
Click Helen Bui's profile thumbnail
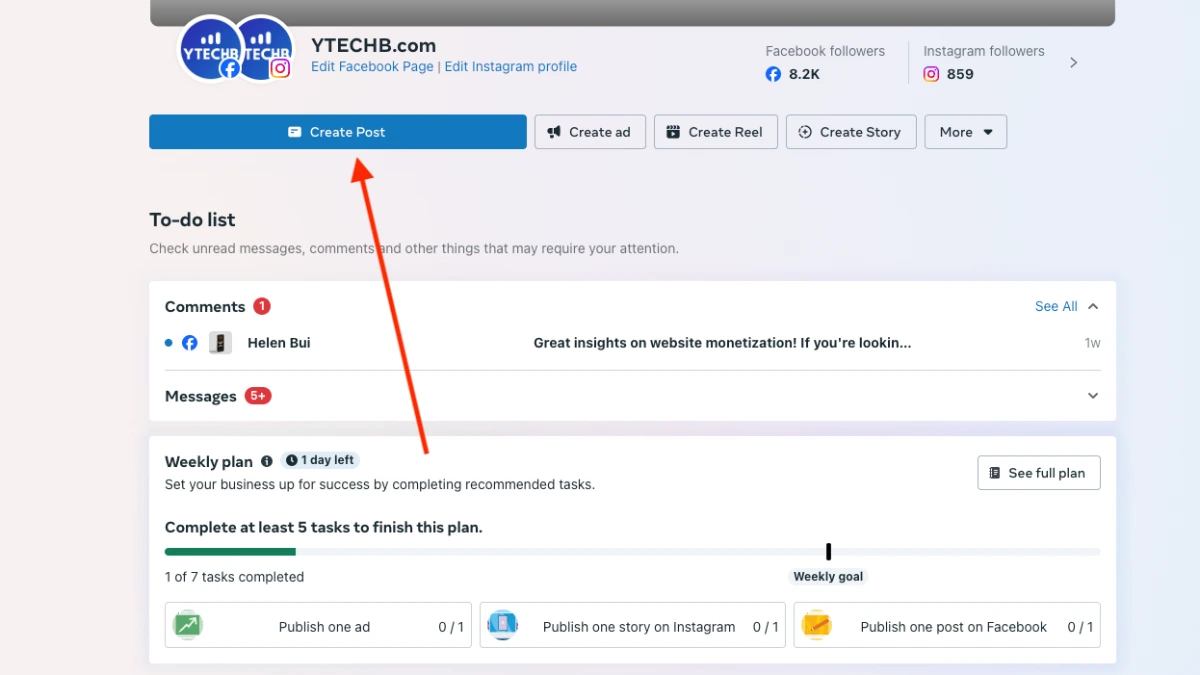coord(220,343)
